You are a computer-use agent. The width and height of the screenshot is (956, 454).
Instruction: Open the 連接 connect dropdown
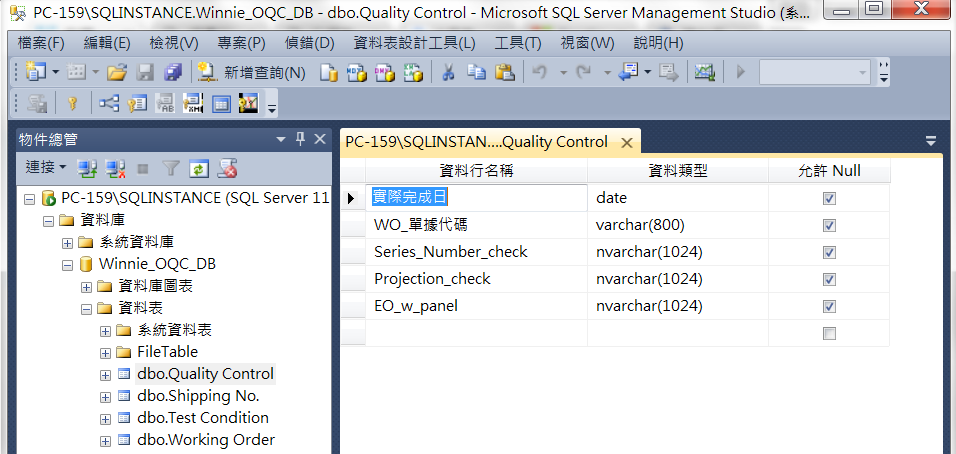[x=46, y=168]
